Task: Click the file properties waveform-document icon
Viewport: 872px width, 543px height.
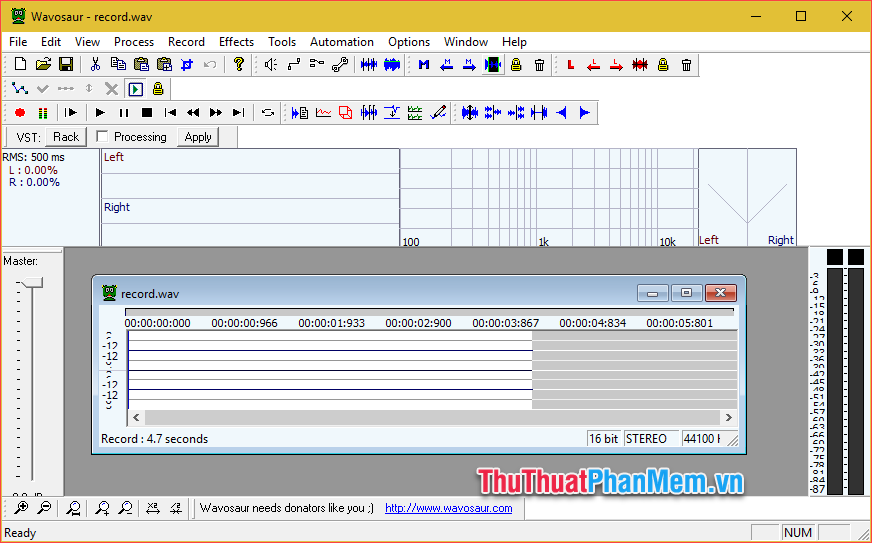Action: (x=300, y=113)
